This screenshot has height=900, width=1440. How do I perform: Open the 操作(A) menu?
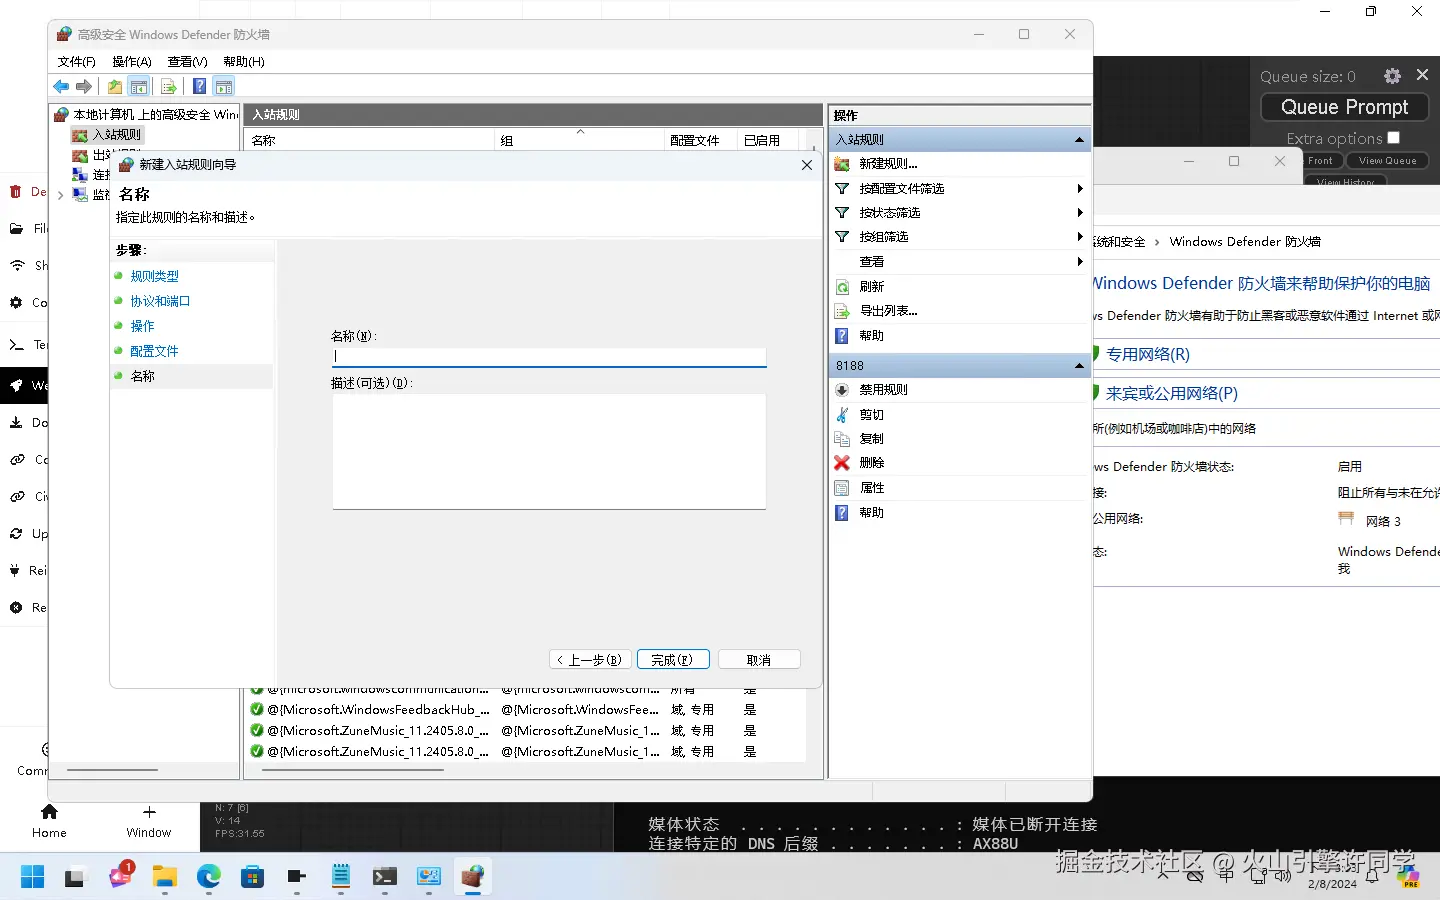coord(132,62)
